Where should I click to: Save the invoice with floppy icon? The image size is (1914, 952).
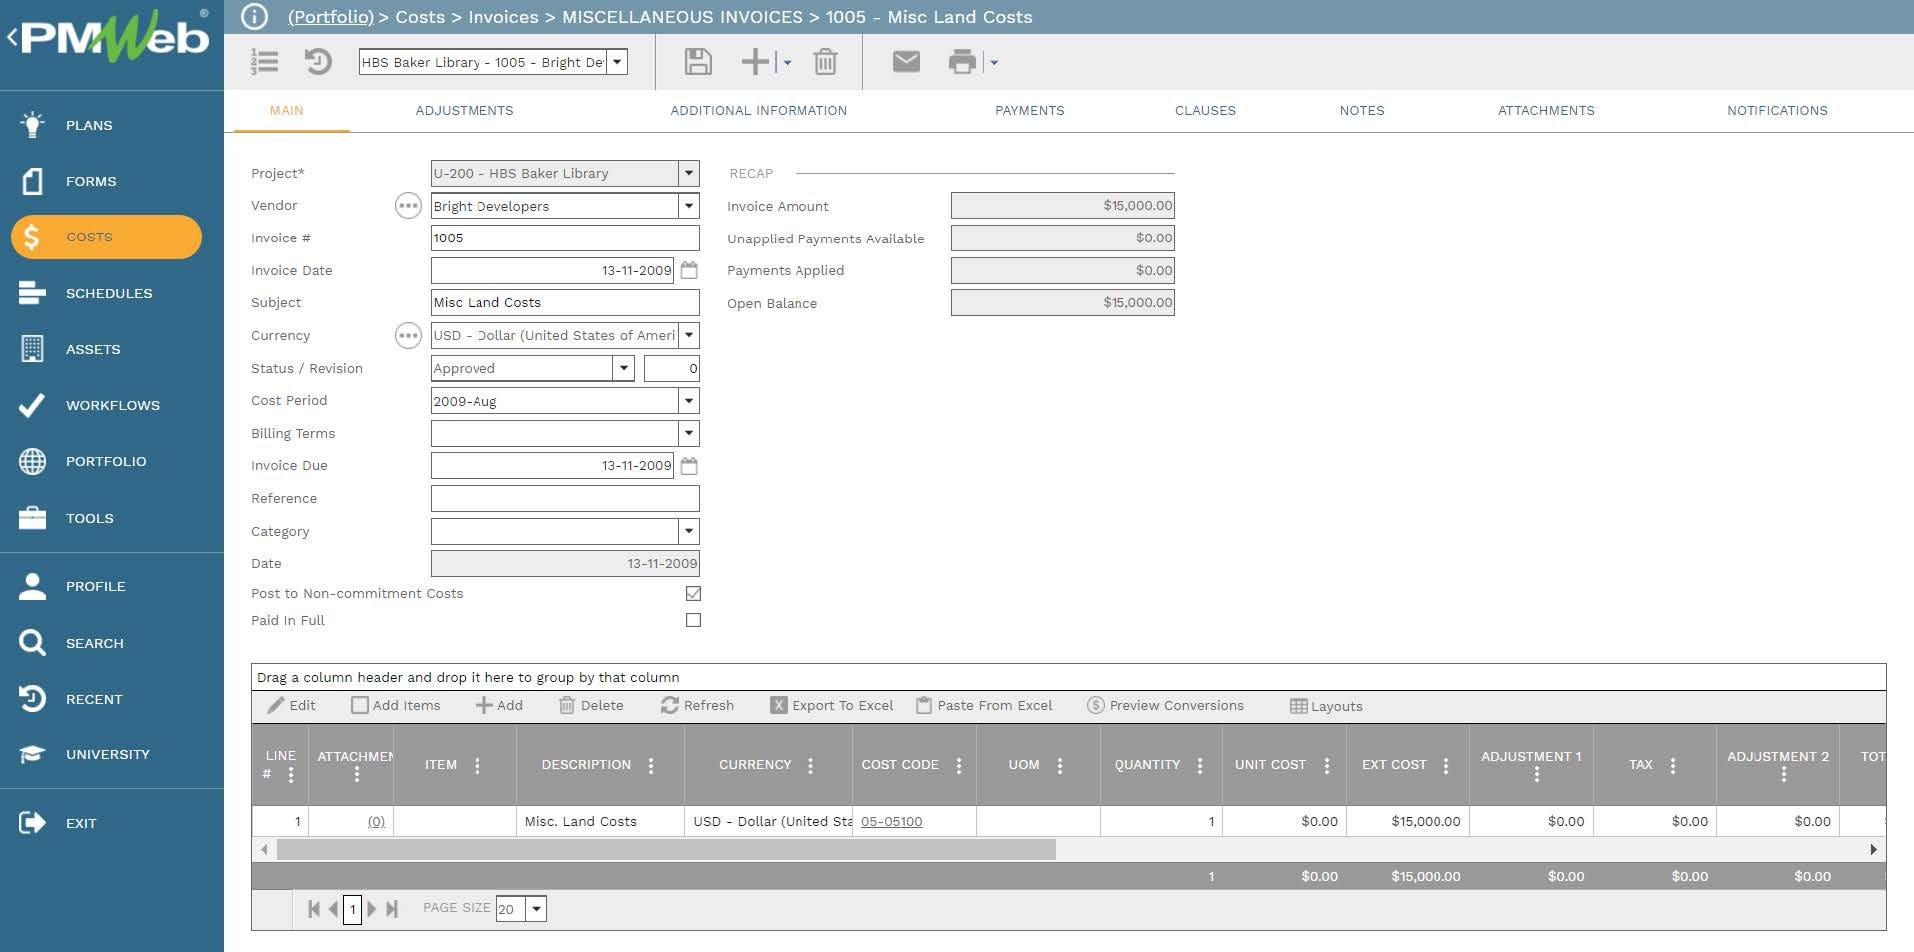pyautogui.click(x=698, y=62)
